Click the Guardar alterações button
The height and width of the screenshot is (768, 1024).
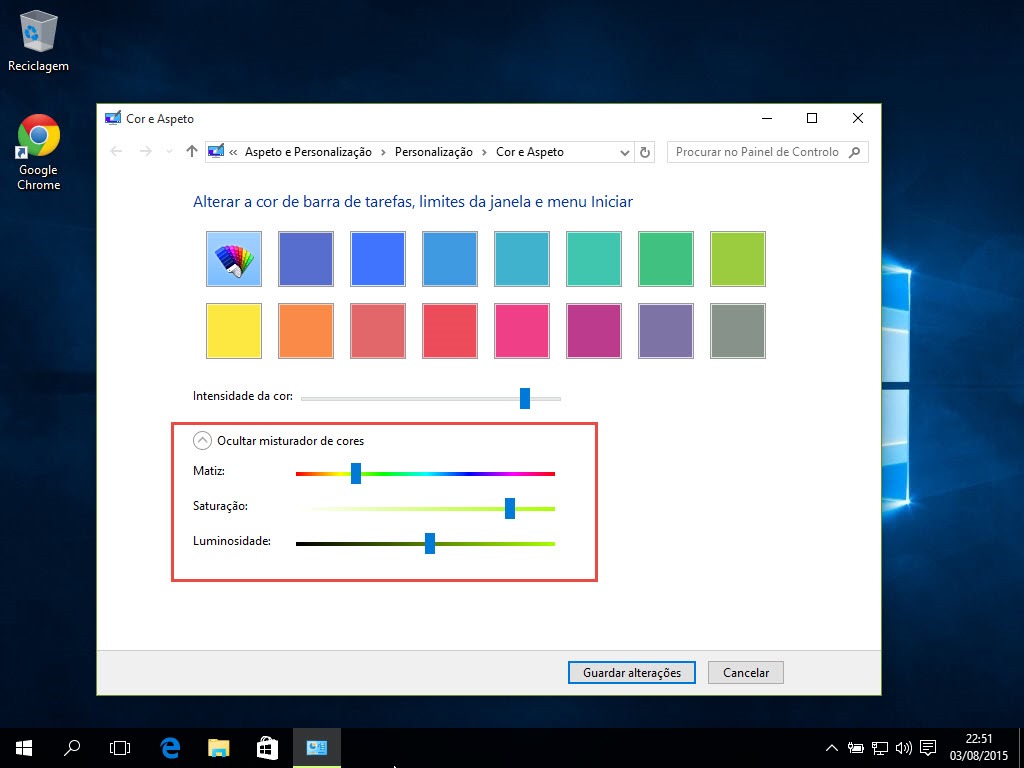coord(632,673)
